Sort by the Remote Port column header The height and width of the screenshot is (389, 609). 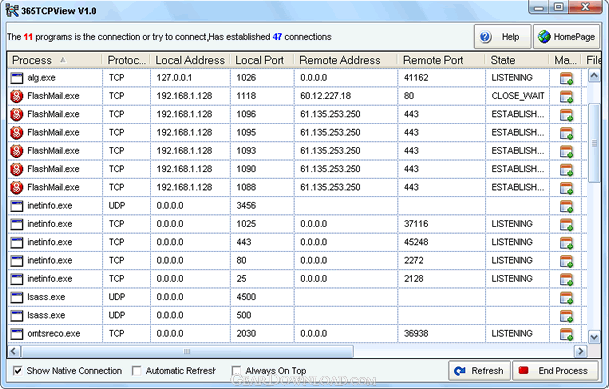tap(441, 60)
